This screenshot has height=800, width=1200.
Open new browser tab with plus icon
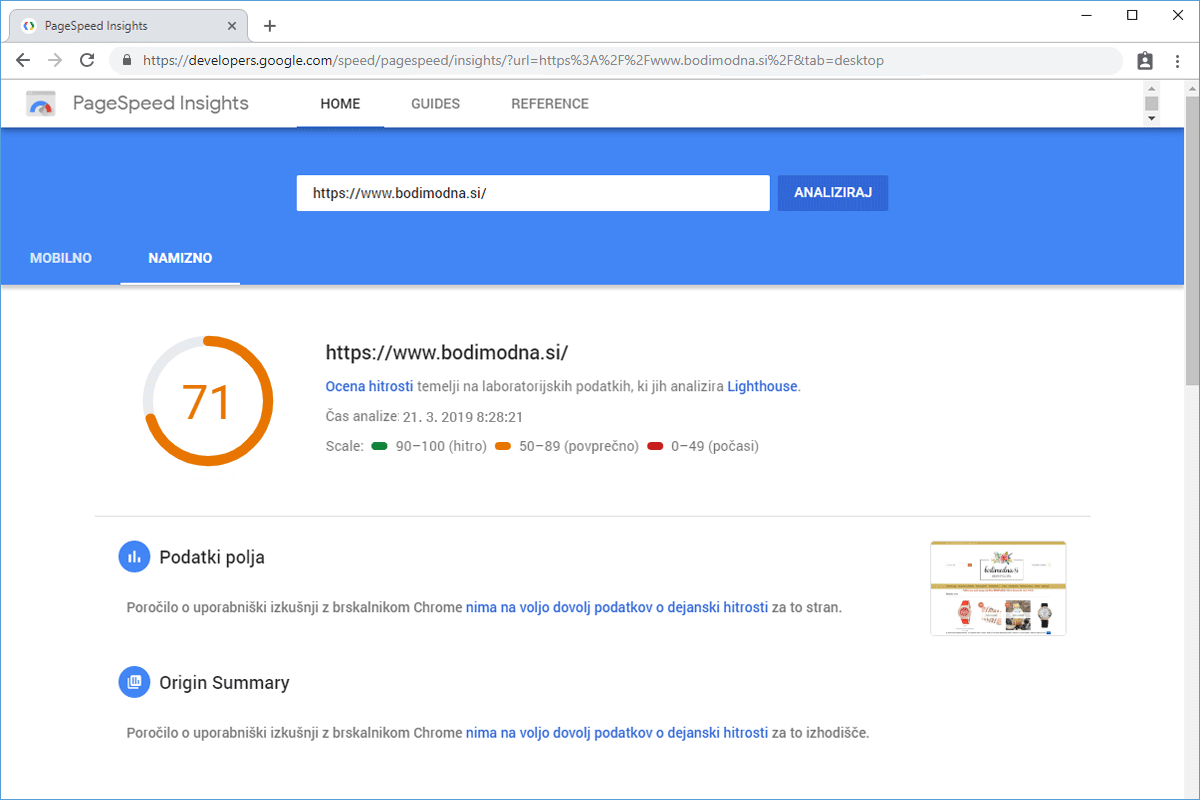click(x=269, y=26)
